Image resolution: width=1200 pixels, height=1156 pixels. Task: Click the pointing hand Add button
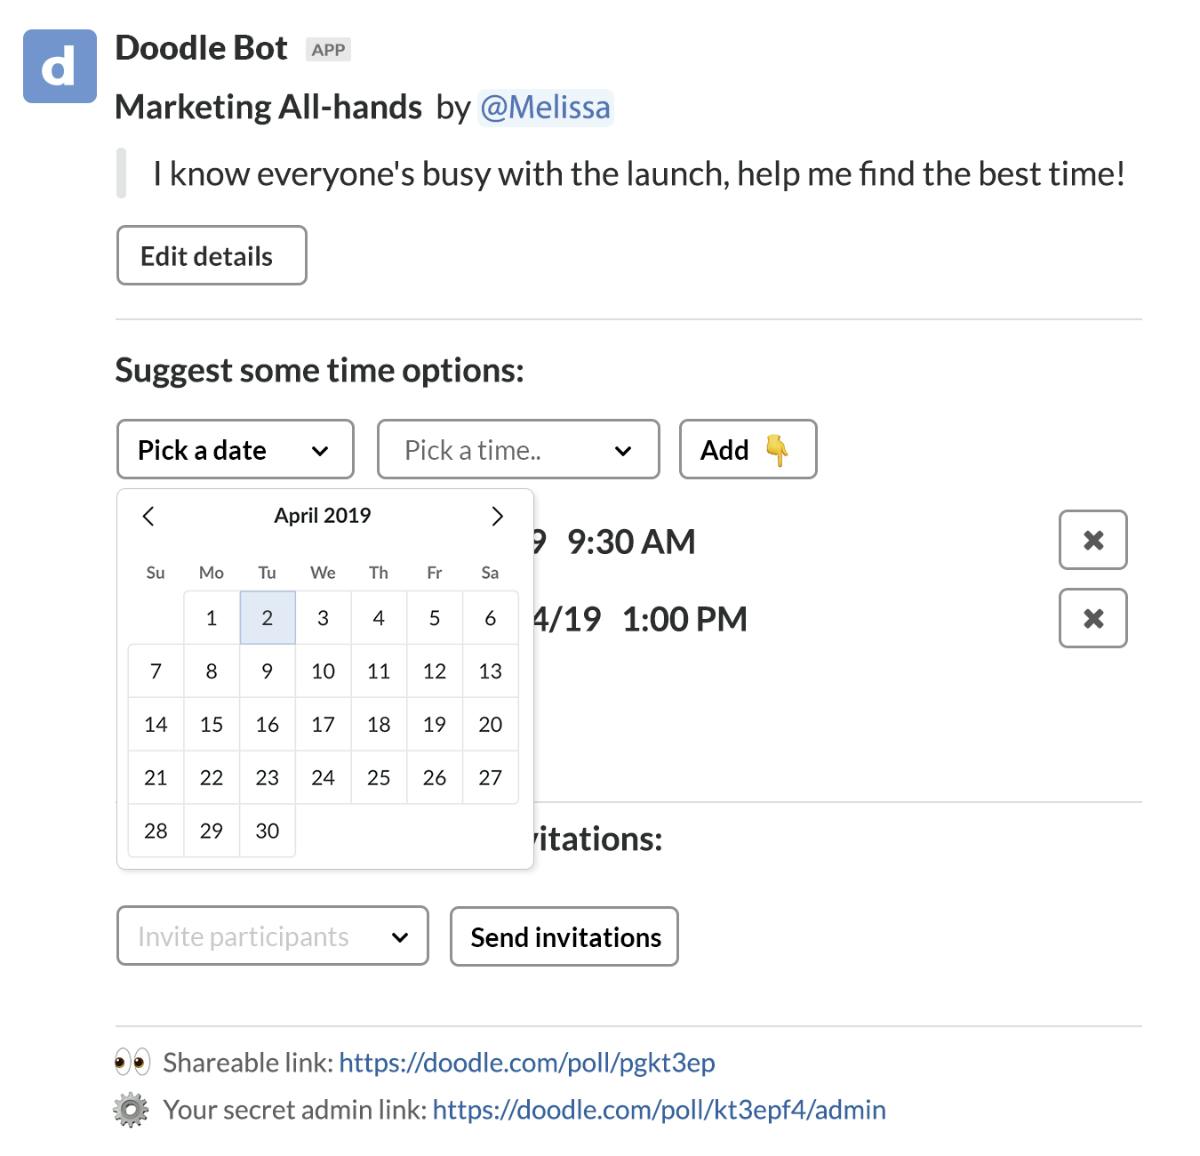tap(748, 449)
